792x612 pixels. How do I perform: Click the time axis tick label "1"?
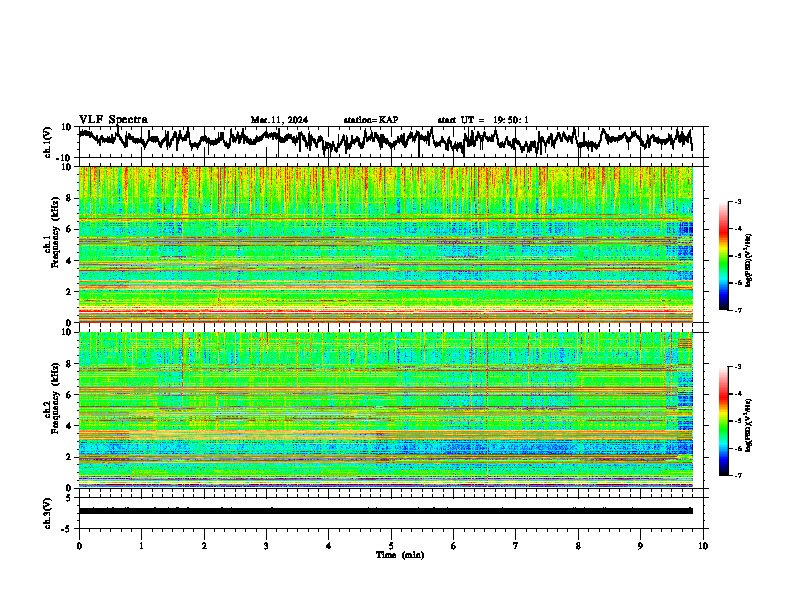tap(141, 546)
